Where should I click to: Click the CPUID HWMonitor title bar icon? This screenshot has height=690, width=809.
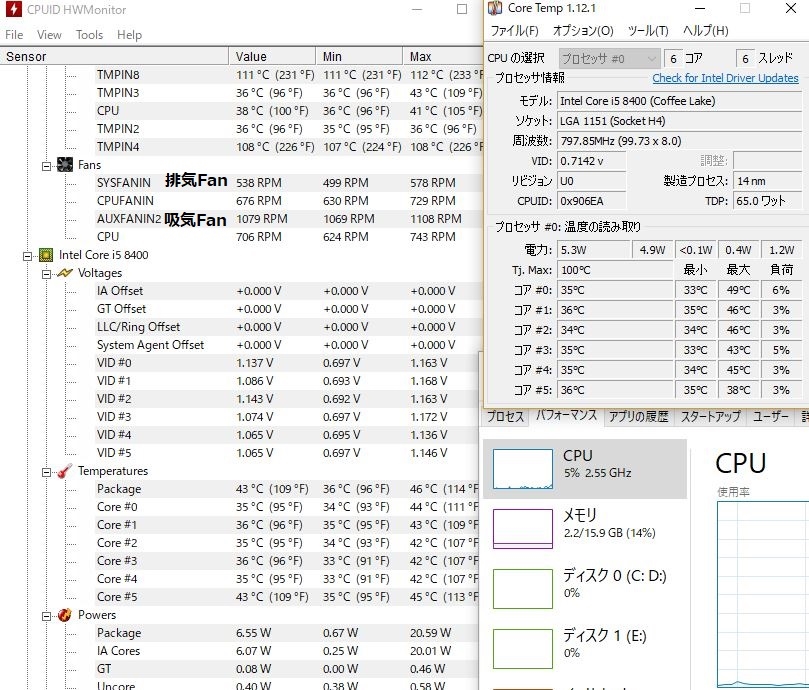(x=13, y=9)
